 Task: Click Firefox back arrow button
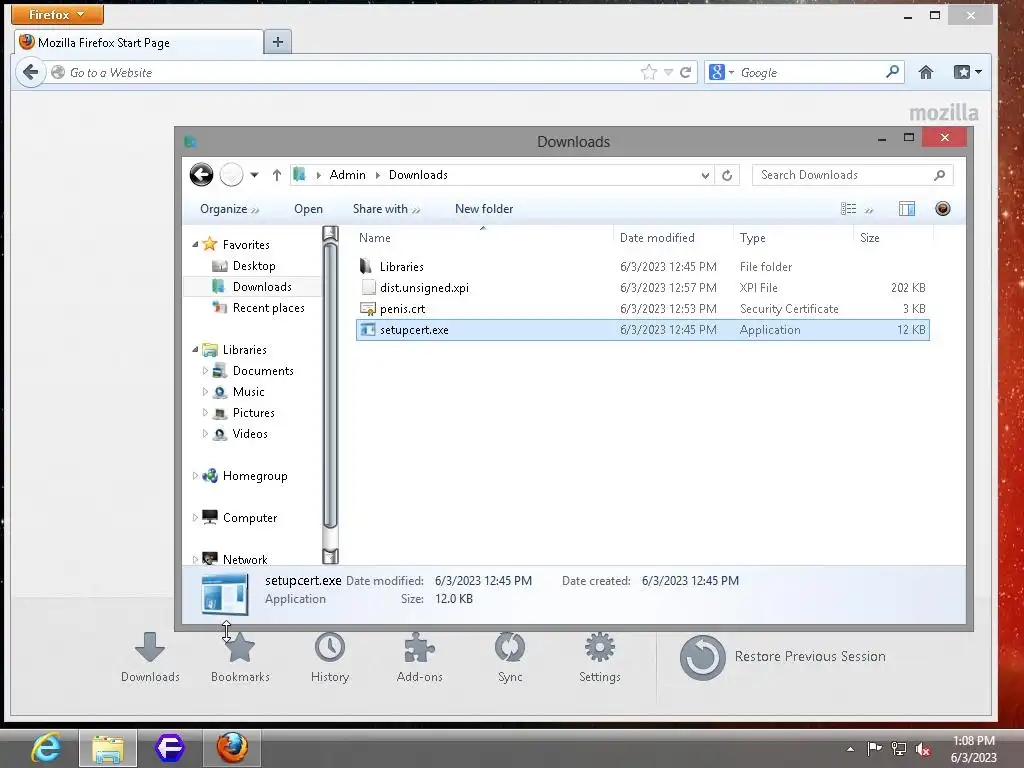[x=30, y=72]
